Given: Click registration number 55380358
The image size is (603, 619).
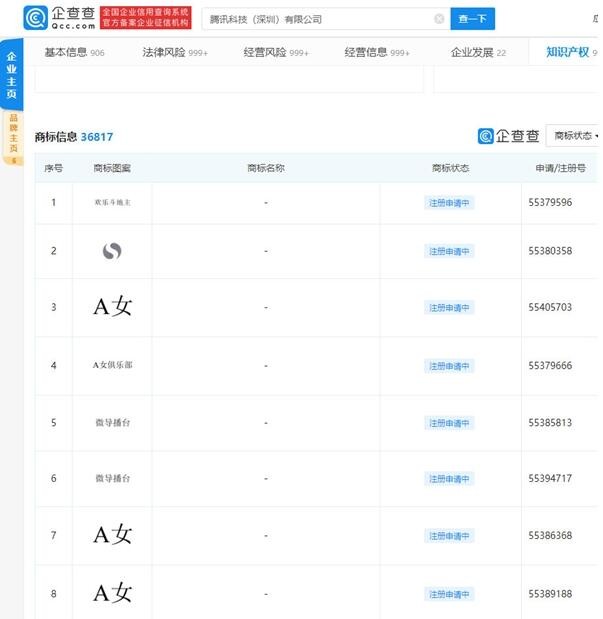Looking at the screenshot, I should point(550,251).
